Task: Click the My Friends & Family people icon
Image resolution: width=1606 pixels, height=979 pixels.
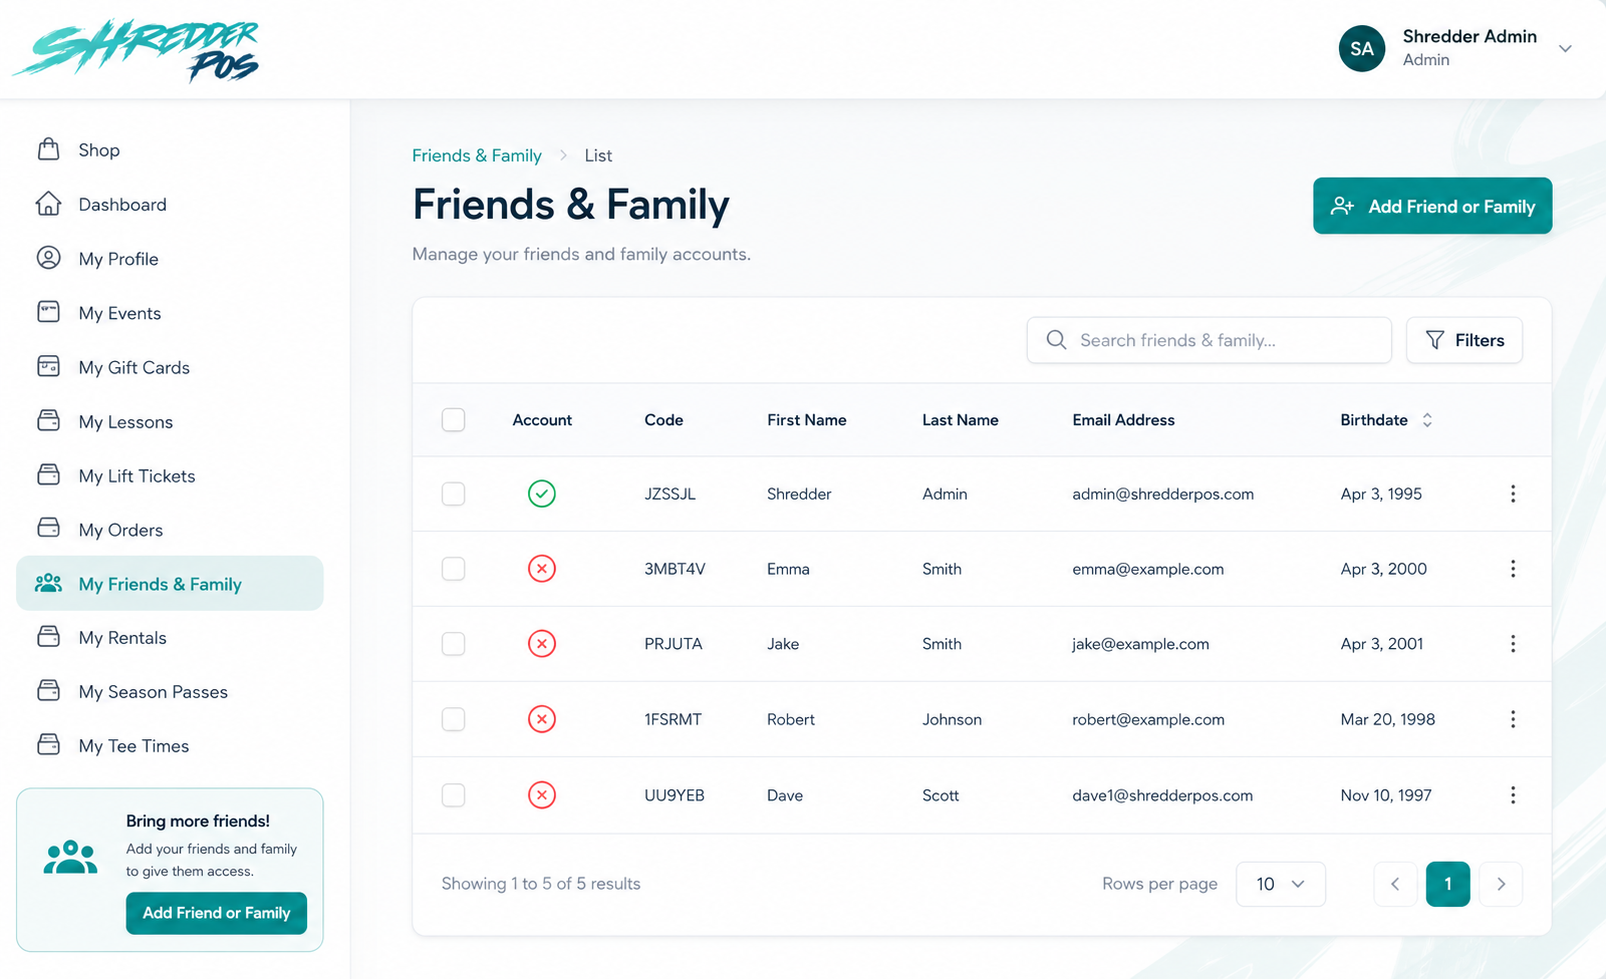Action: (x=48, y=583)
